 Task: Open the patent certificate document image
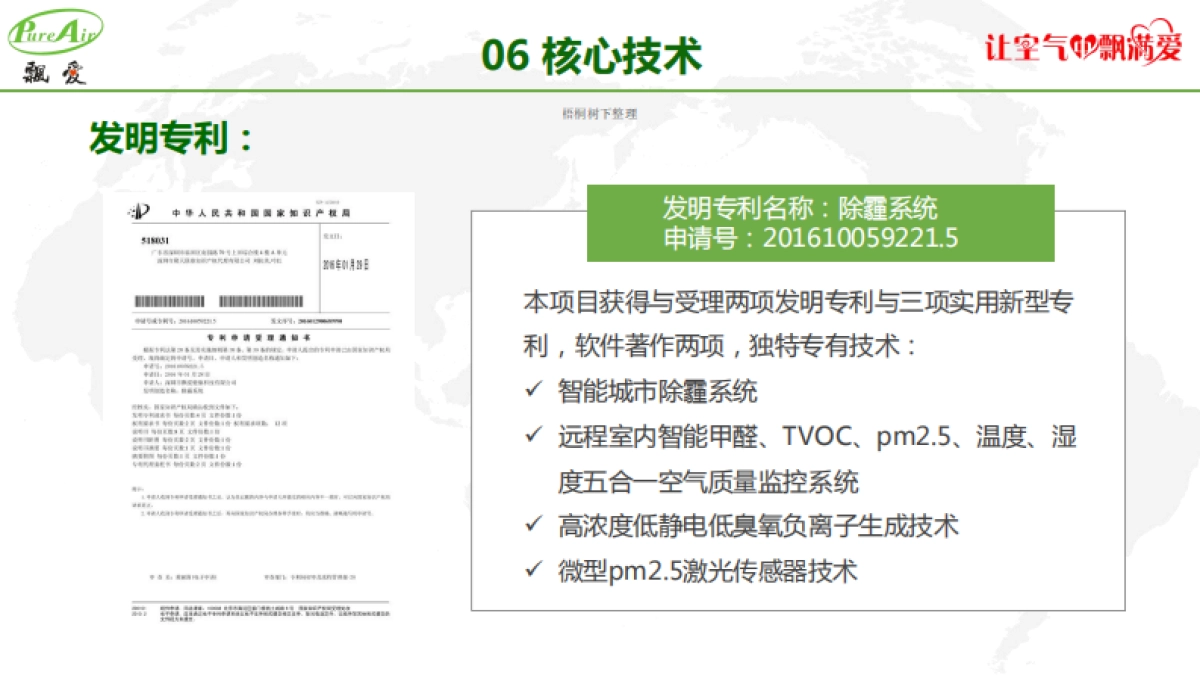260,410
